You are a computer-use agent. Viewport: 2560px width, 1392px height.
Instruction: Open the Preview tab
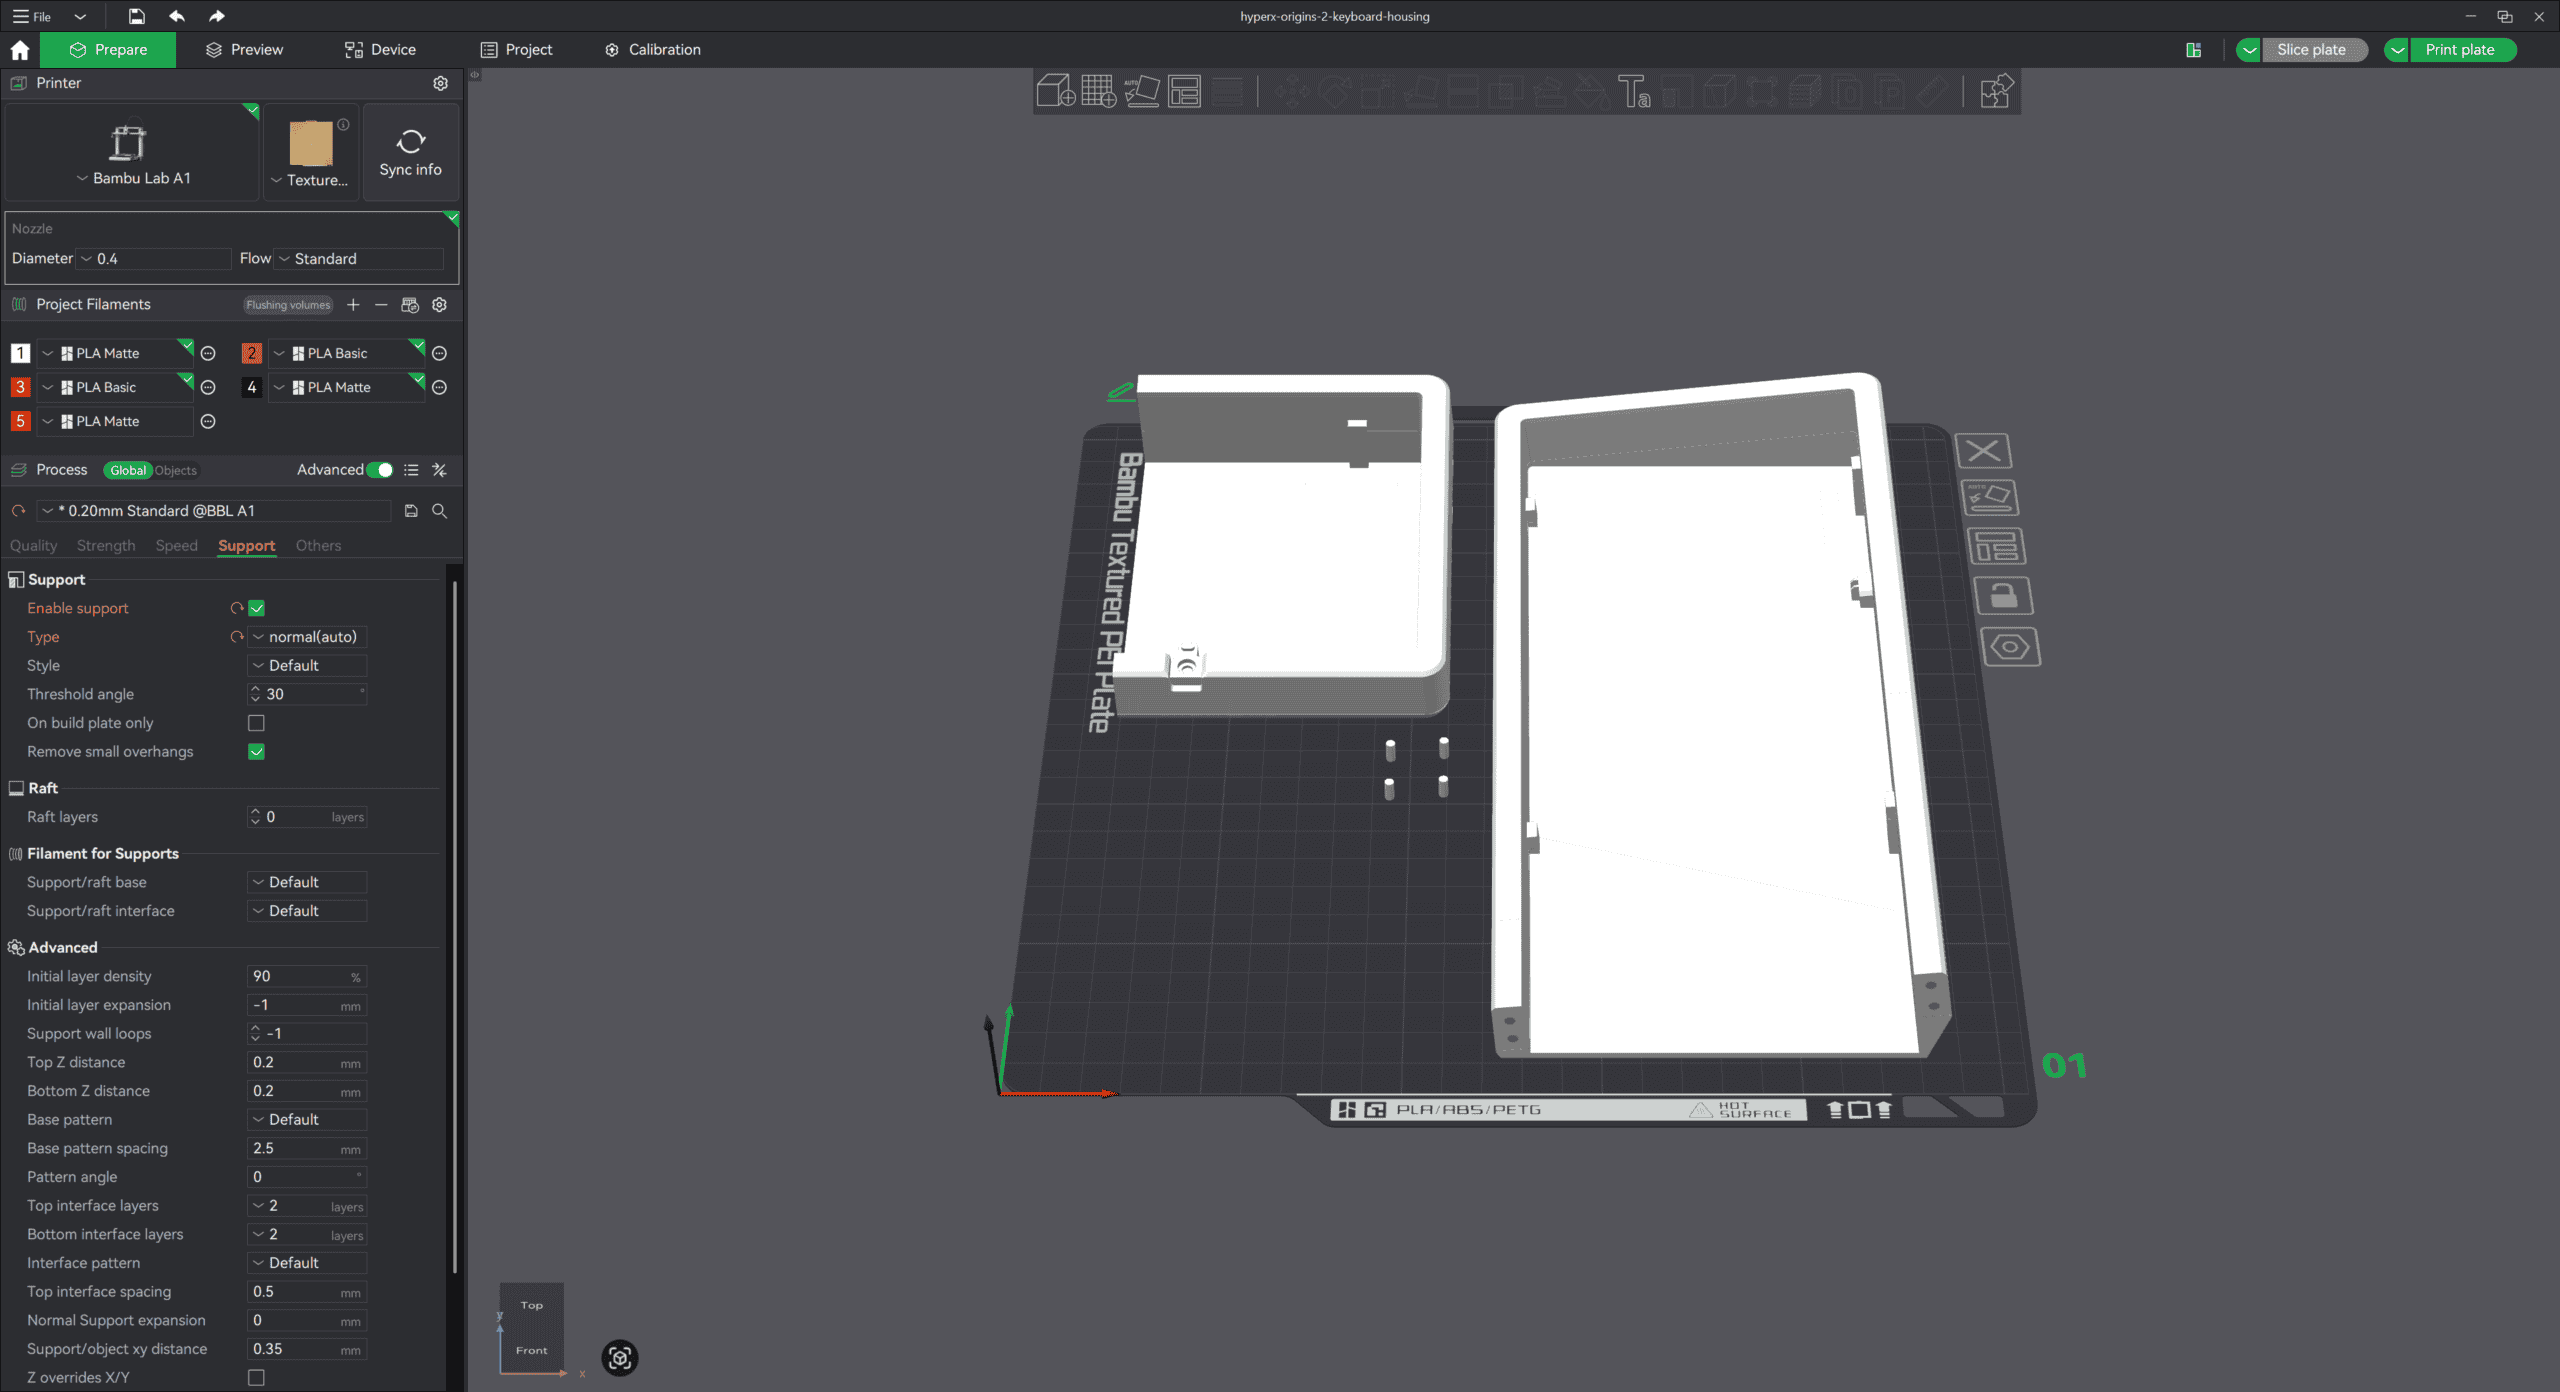[x=245, y=50]
